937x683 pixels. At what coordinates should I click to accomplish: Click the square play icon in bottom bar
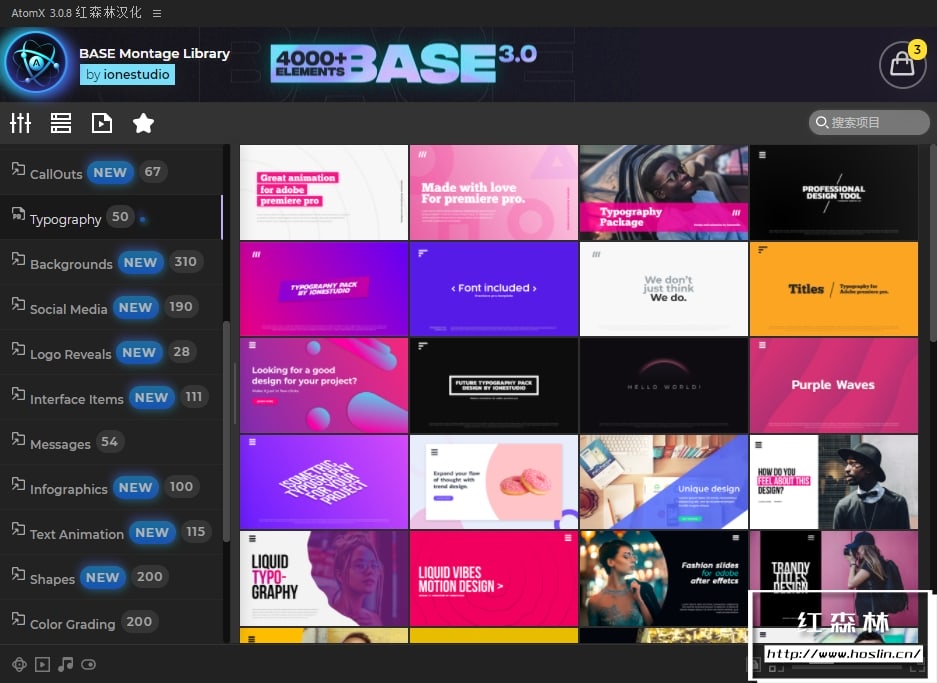(42, 664)
